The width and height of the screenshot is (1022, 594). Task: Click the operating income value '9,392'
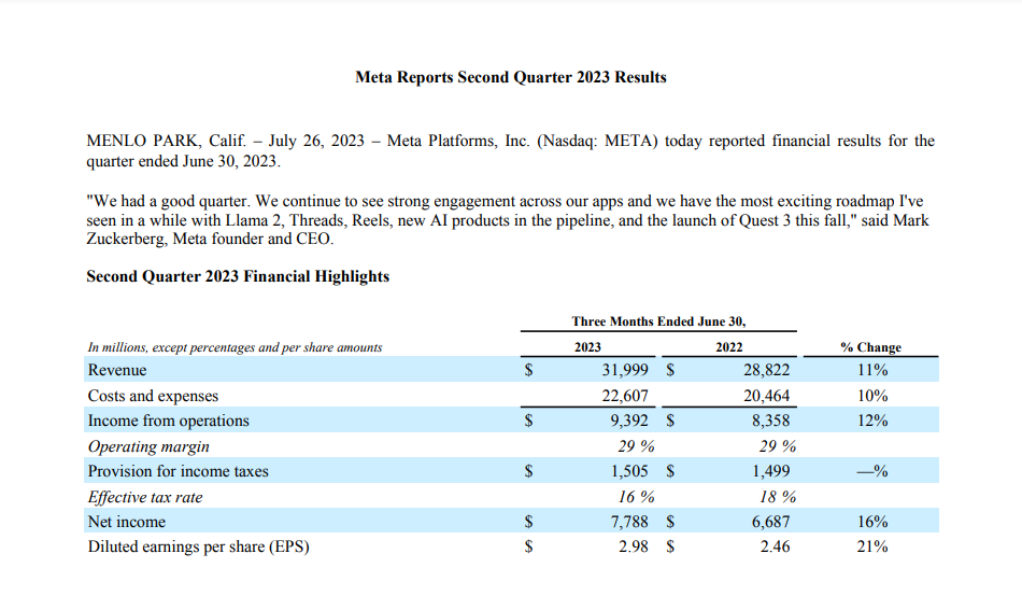[630, 421]
